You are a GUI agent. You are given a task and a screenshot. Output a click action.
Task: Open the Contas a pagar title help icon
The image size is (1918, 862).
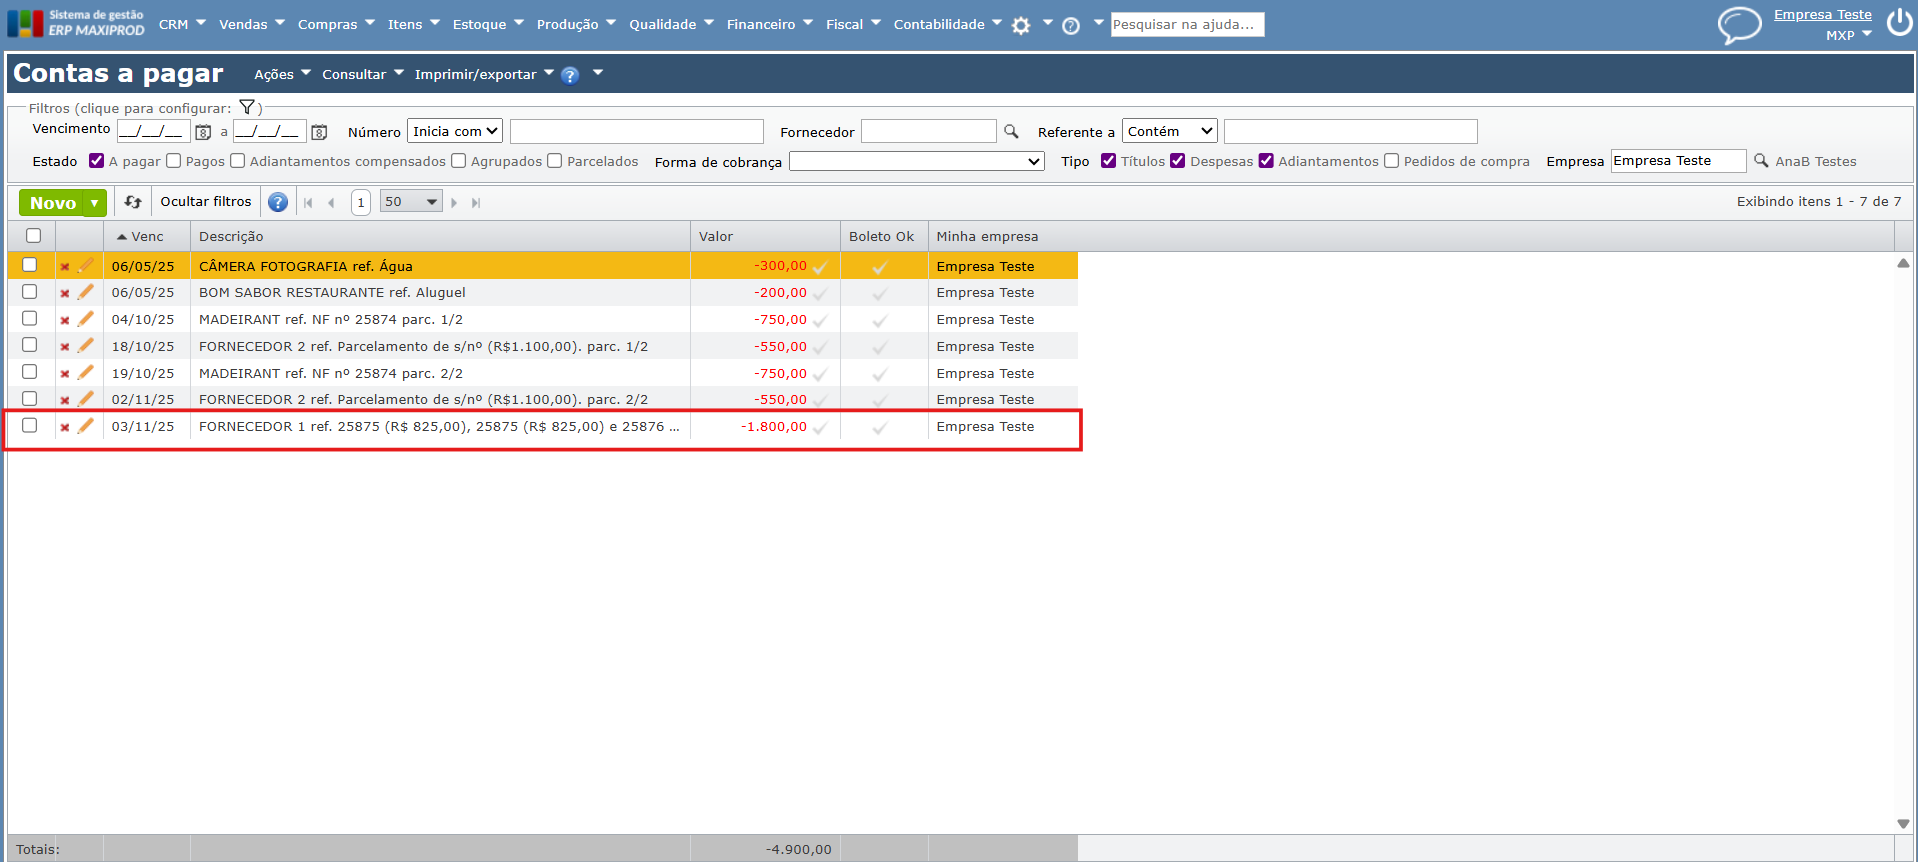tap(570, 75)
